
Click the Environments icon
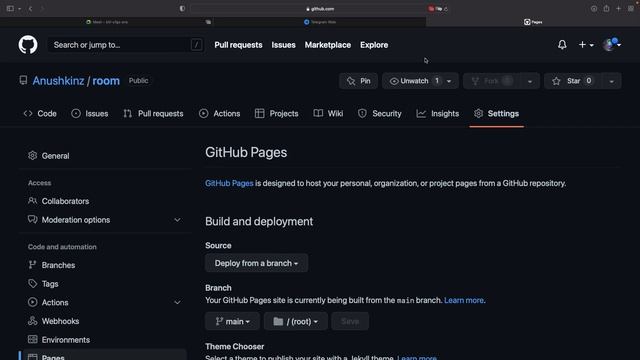(x=33, y=339)
